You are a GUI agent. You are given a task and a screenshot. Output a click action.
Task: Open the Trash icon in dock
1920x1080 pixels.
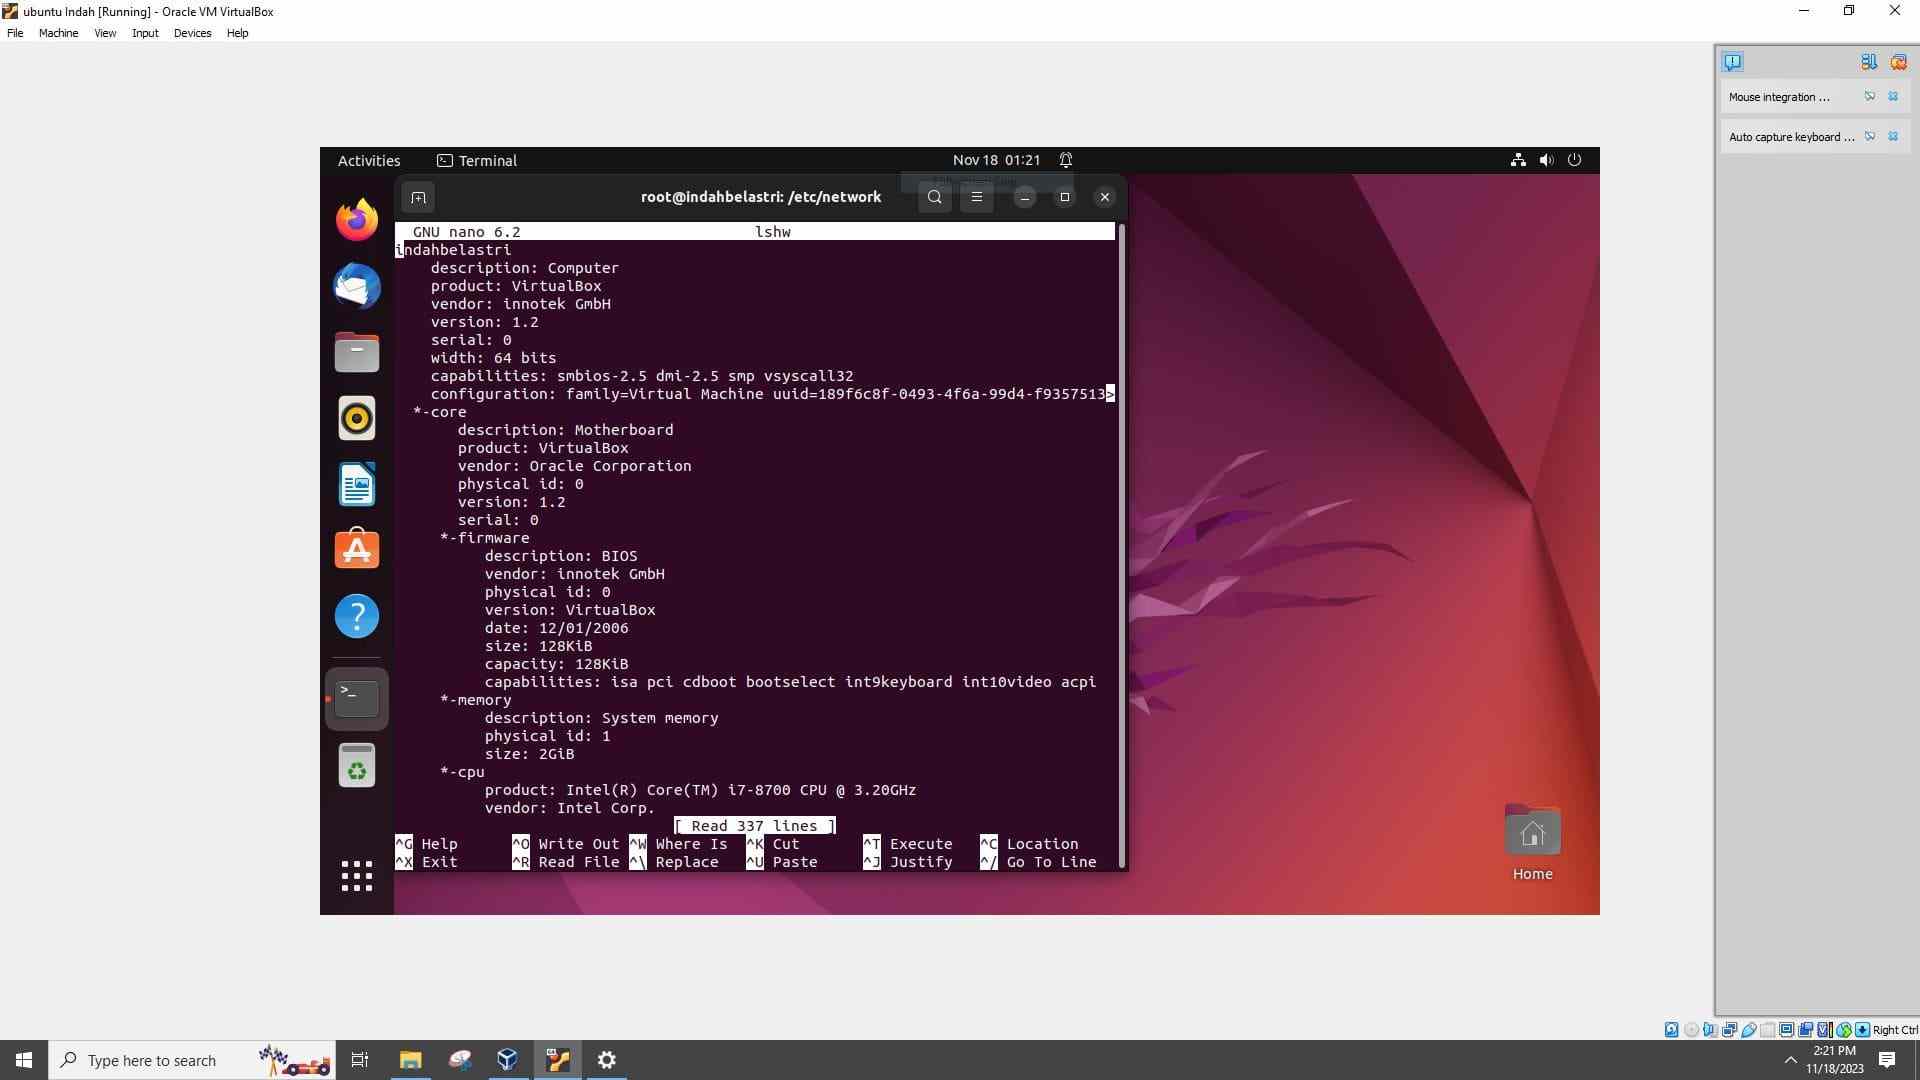click(x=356, y=765)
